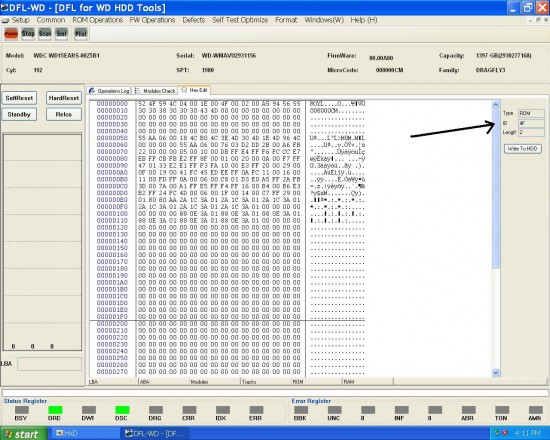
Task: Click the red Power toolbar icon
Action: (11, 34)
